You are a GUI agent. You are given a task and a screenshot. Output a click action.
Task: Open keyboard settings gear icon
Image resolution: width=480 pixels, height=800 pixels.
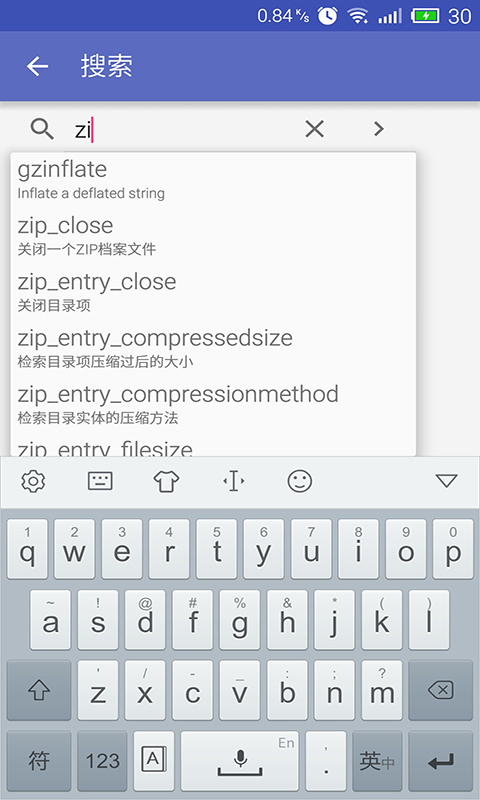point(33,481)
